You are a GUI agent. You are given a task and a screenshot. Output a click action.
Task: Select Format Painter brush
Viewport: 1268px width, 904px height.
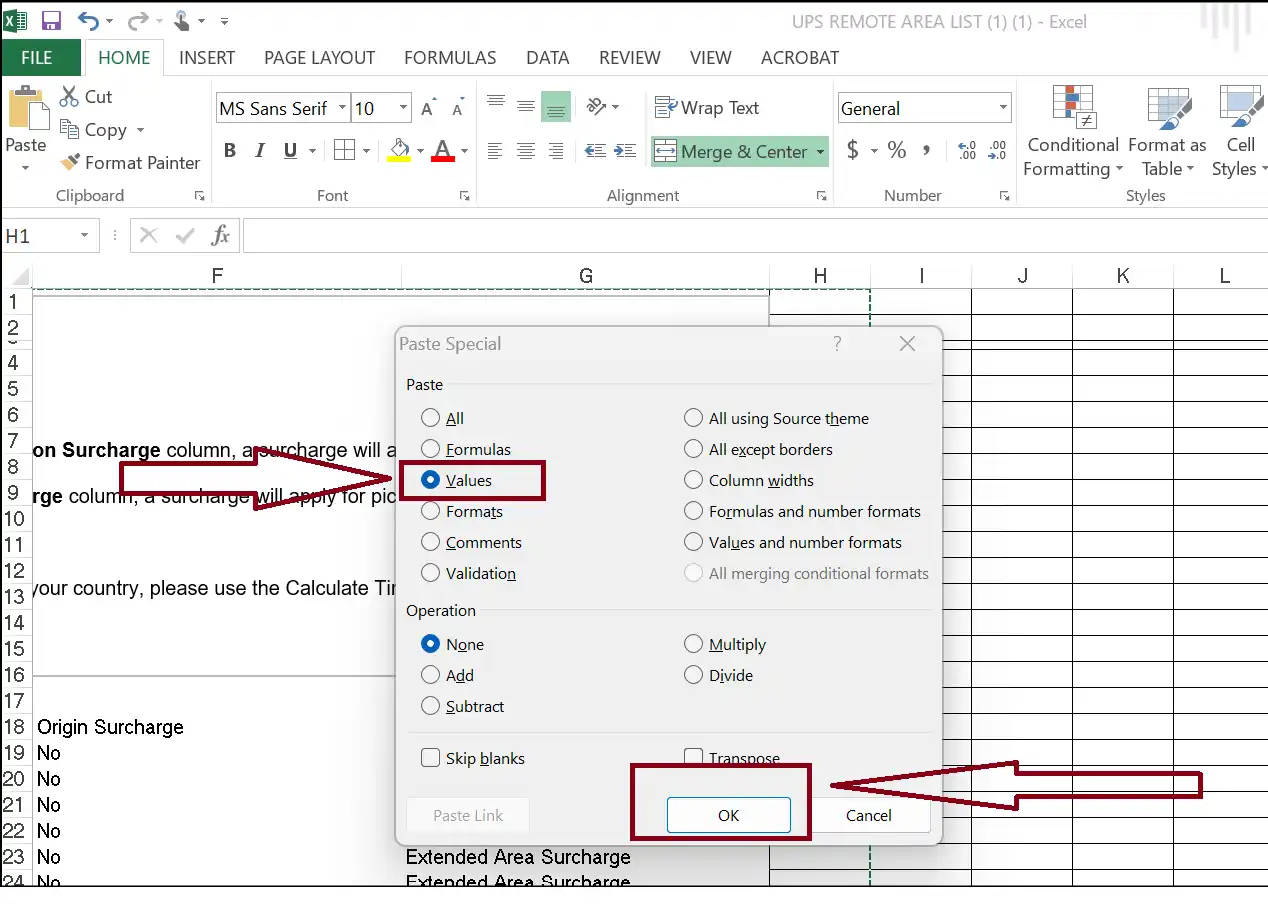click(130, 162)
